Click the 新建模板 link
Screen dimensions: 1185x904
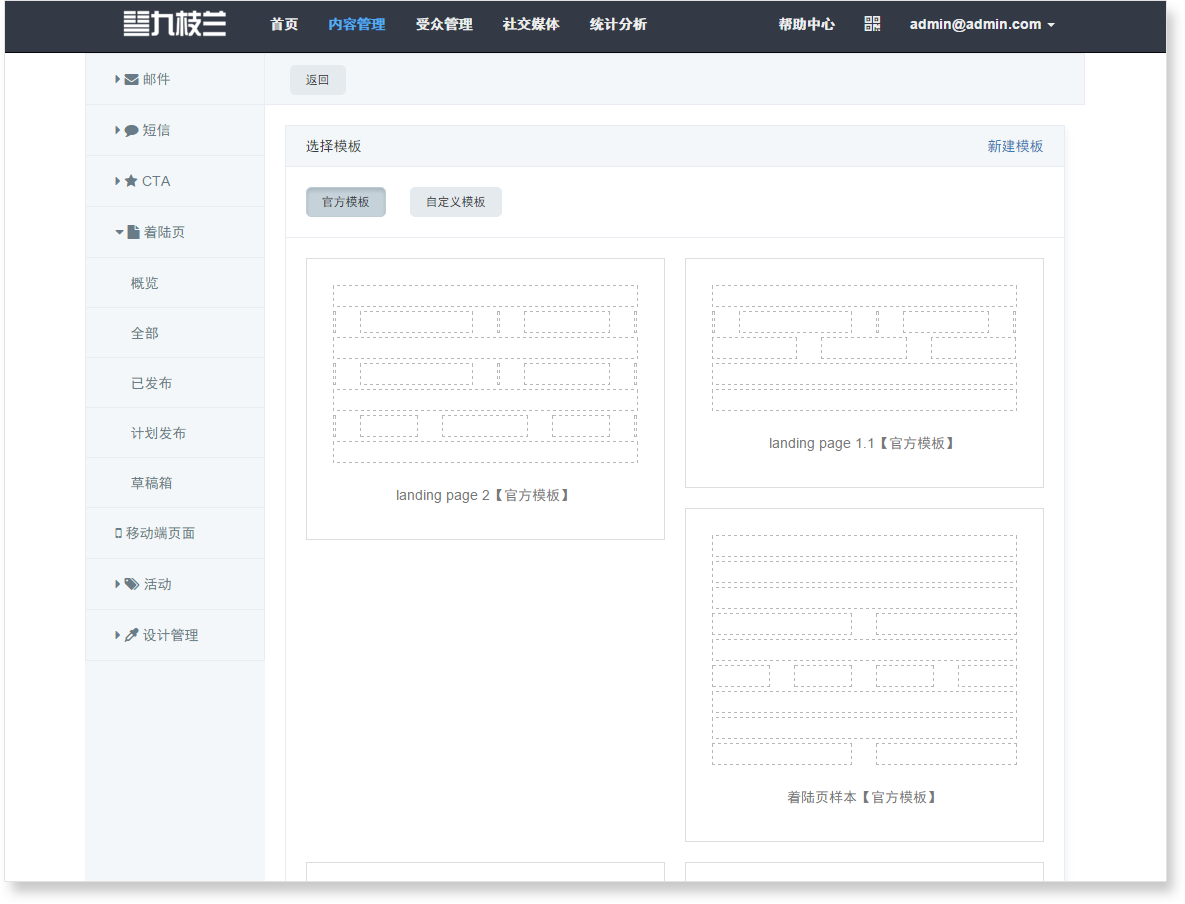(1015, 146)
